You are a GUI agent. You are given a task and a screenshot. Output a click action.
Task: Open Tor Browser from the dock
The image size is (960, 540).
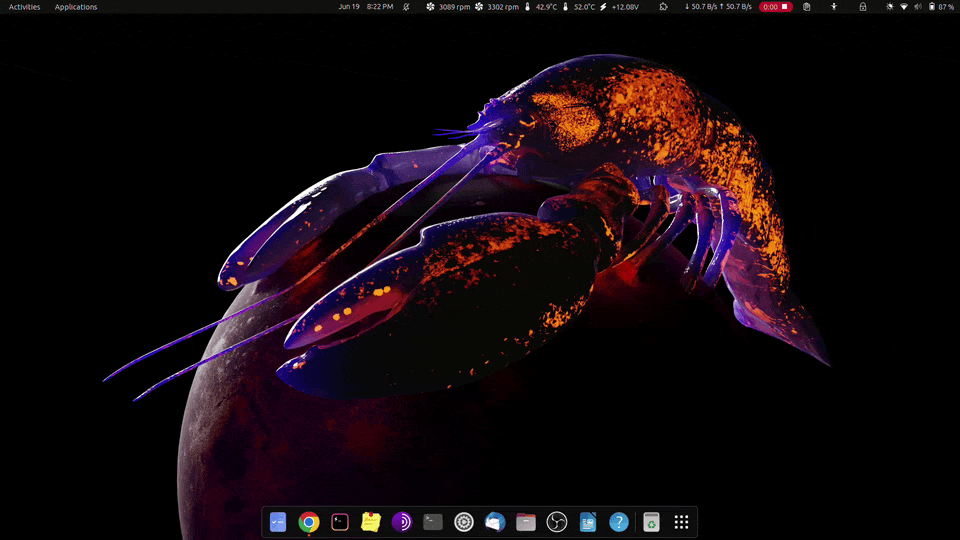[402, 522]
